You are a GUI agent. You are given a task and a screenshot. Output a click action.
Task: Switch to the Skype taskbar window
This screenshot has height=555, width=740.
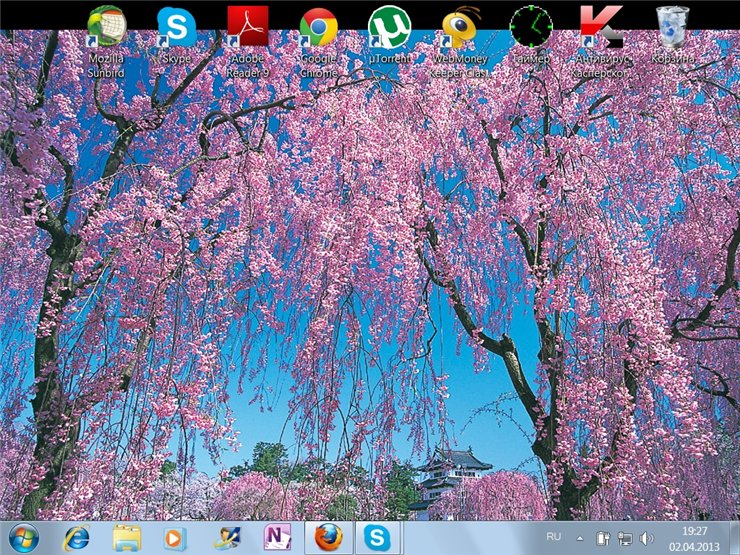377,538
